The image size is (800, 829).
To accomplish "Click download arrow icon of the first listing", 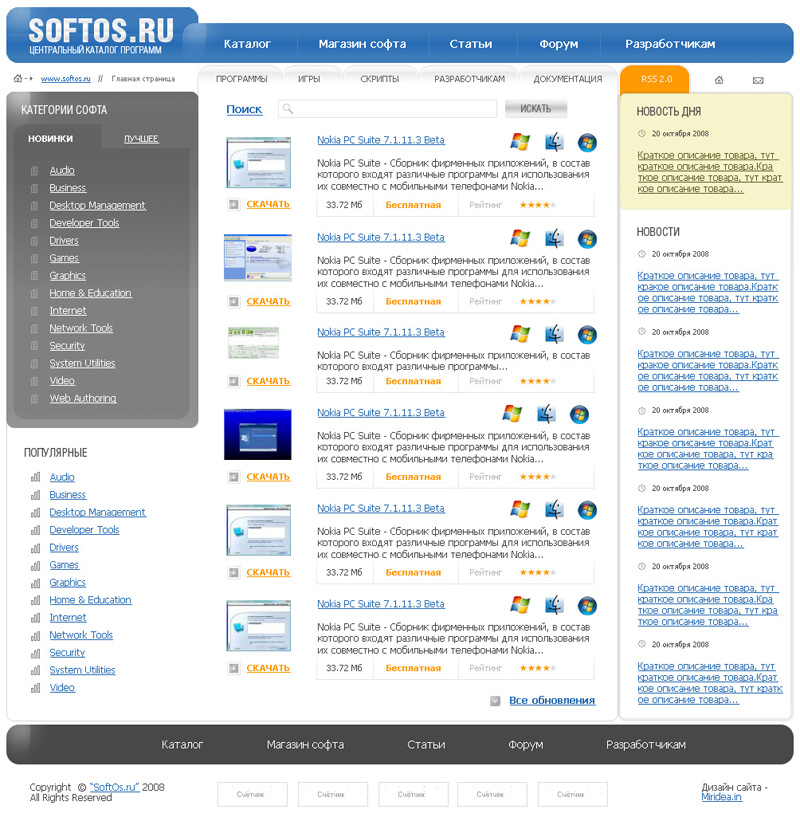I will click(233, 205).
